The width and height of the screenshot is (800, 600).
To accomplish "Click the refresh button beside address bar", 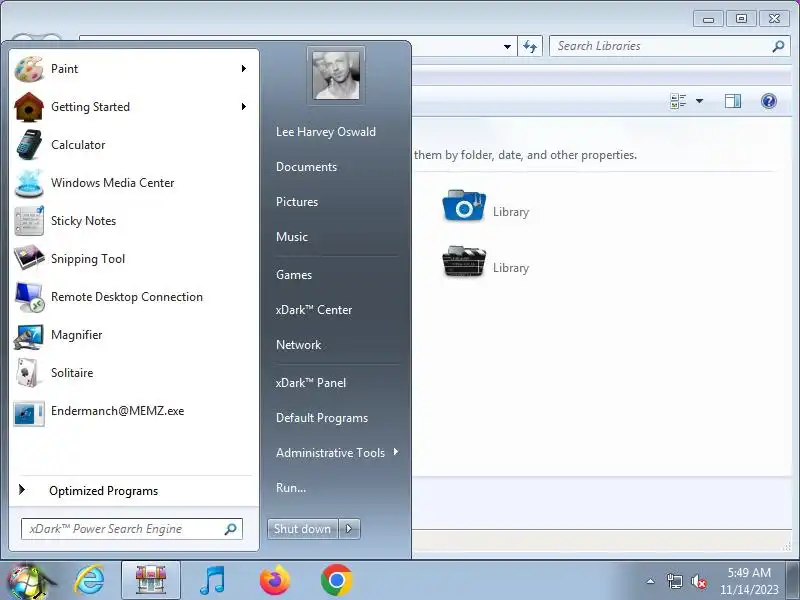I will coord(530,46).
